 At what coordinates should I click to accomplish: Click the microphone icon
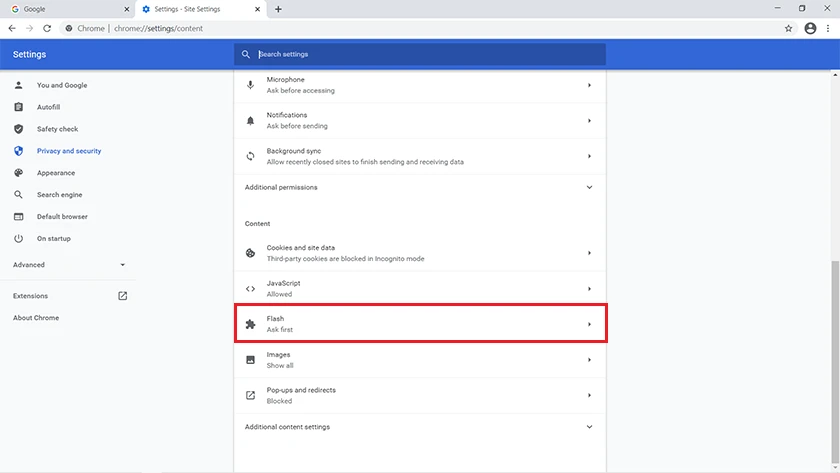pyautogui.click(x=250, y=85)
